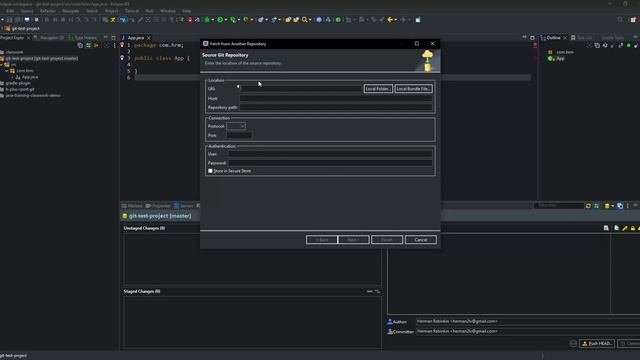Click the Add Signed-off-by pencil icon
640x360 pixels.
point(624,228)
